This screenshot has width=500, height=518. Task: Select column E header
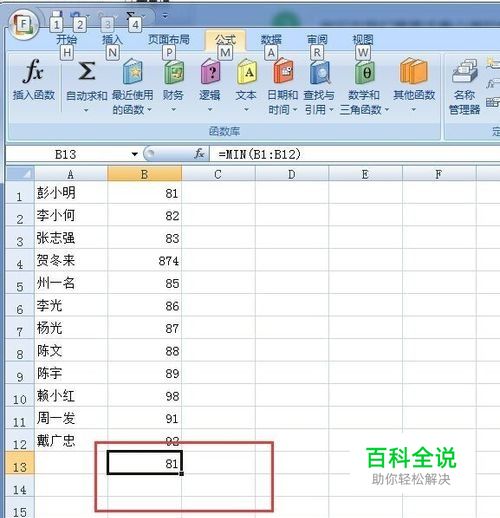coord(365,174)
